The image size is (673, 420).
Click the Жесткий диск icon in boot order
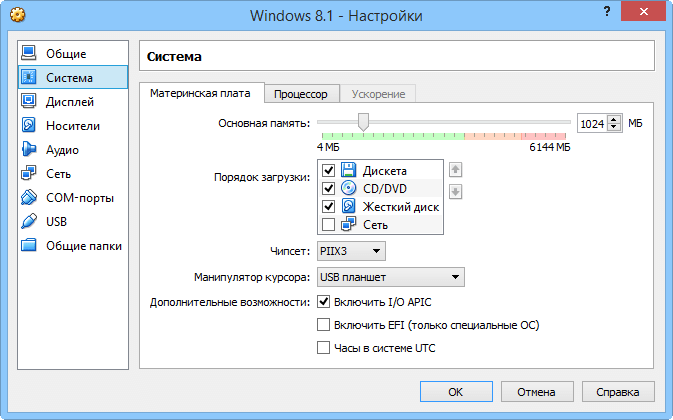pyautogui.click(x=349, y=206)
